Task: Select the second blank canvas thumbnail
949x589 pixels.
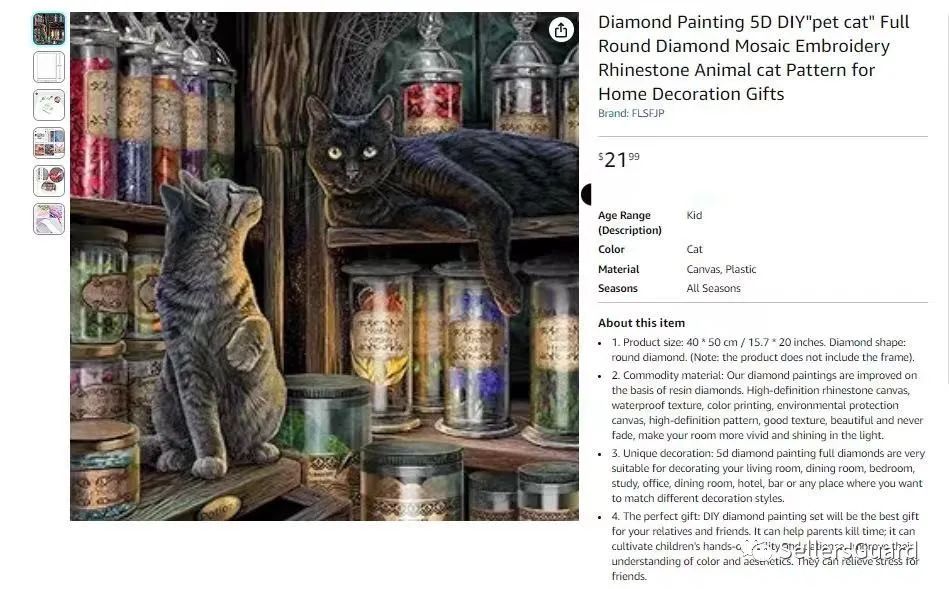Action: (49, 67)
